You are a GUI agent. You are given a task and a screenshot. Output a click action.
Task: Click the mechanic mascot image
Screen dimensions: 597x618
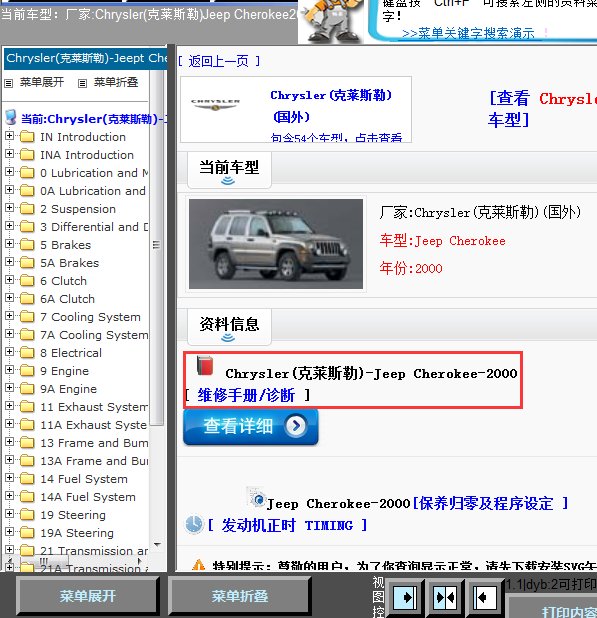click(332, 20)
